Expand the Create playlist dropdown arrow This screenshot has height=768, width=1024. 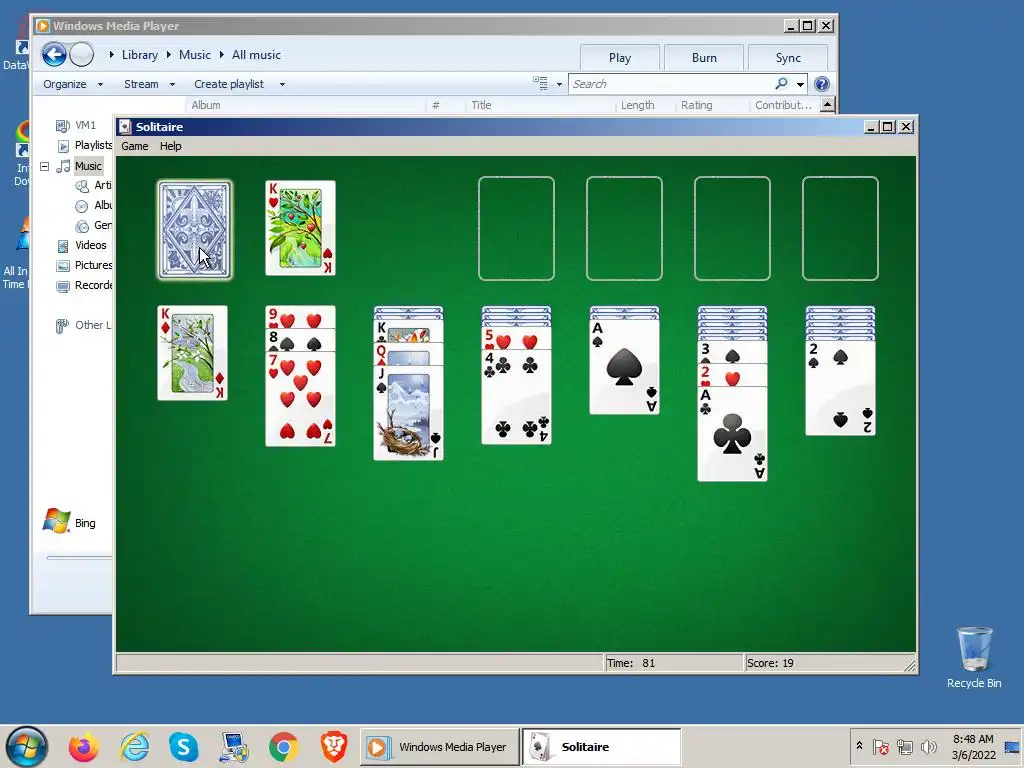tap(282, 84)
